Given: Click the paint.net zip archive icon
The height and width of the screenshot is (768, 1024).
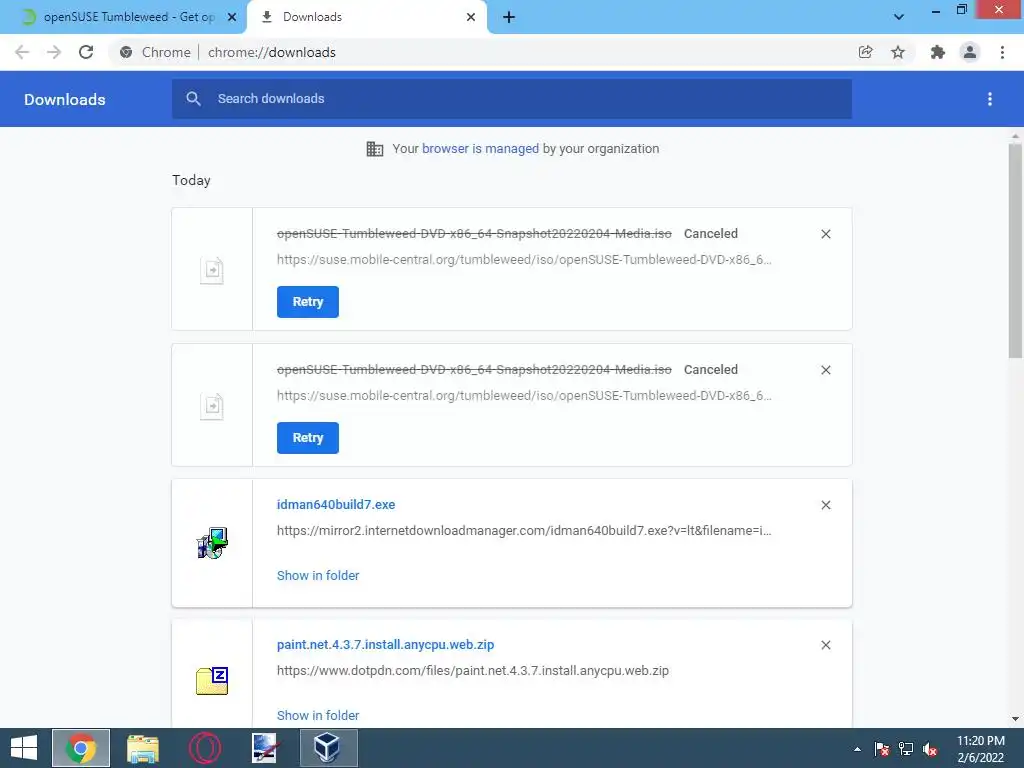Looking at the screenshot, I should [x=212, y=680].
